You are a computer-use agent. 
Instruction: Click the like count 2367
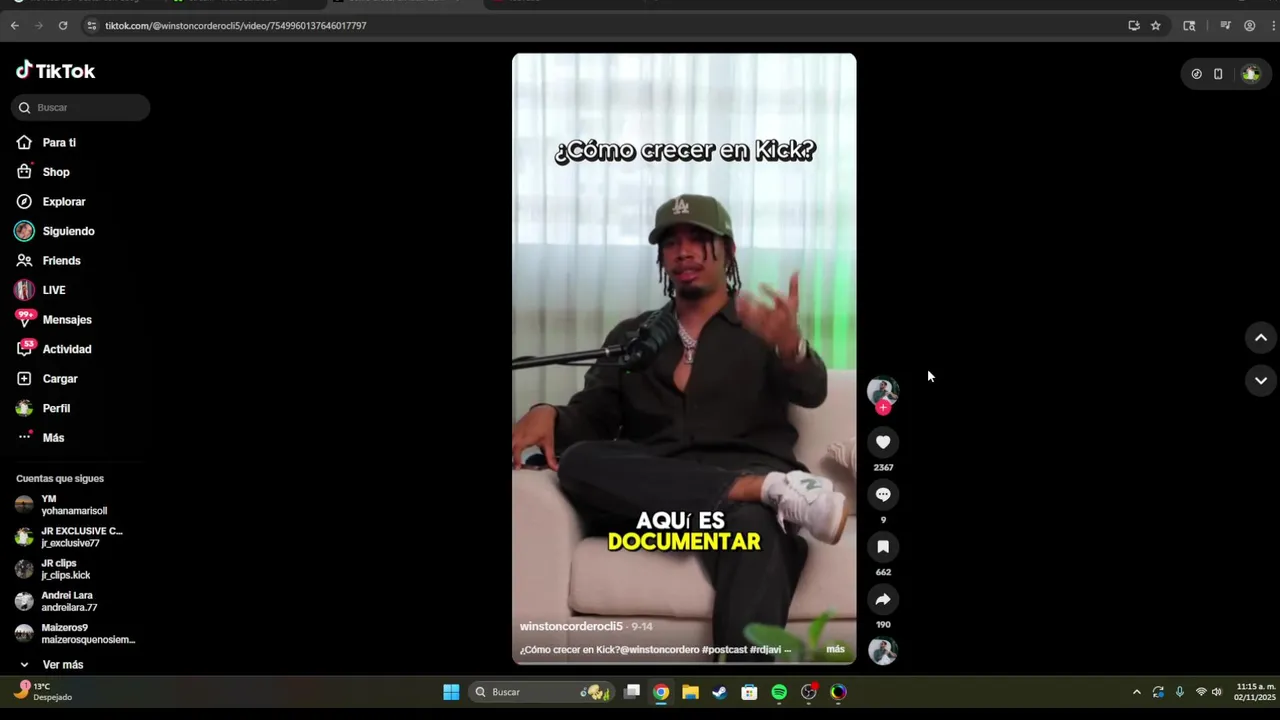coord(883,468)
